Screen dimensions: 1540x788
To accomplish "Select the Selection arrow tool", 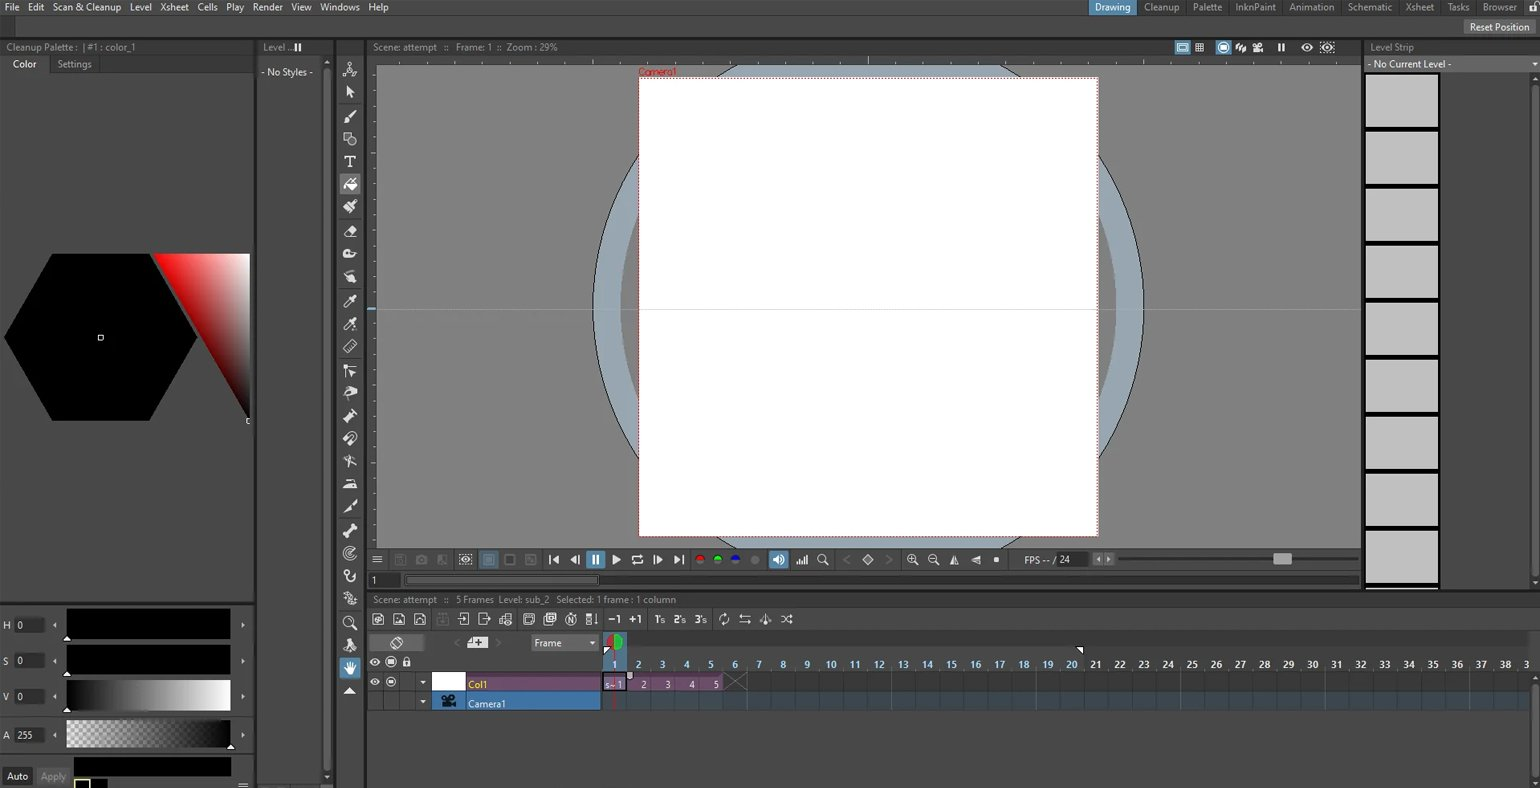I will tap(350, 91).
